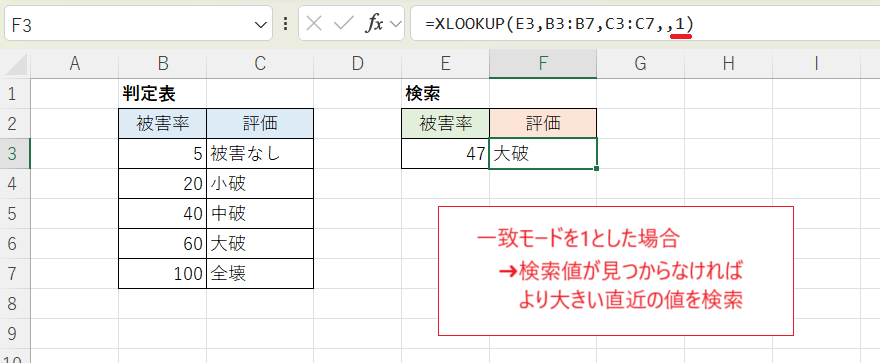This screenshot has width=880, height=363.
Task: Click cell B1 with text 判定表
Action: pos(163,94)
